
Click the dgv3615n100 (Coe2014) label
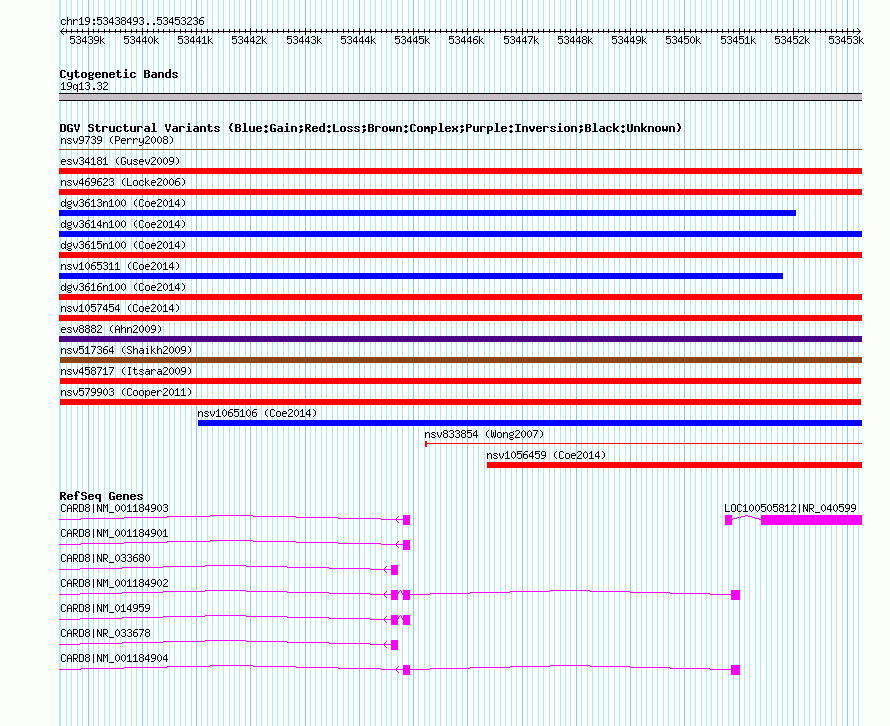(123, 245)
